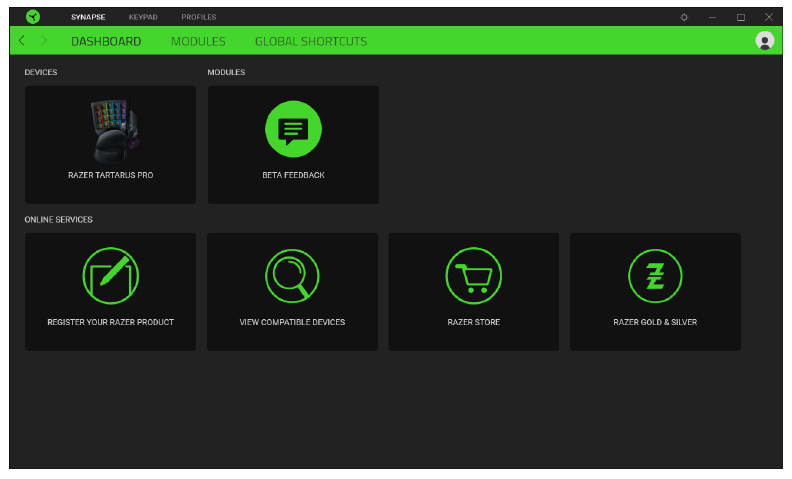The height and width of the screenshot is (479, 792).
Task: Click the Devices section heading
Action: click(41, 72)
